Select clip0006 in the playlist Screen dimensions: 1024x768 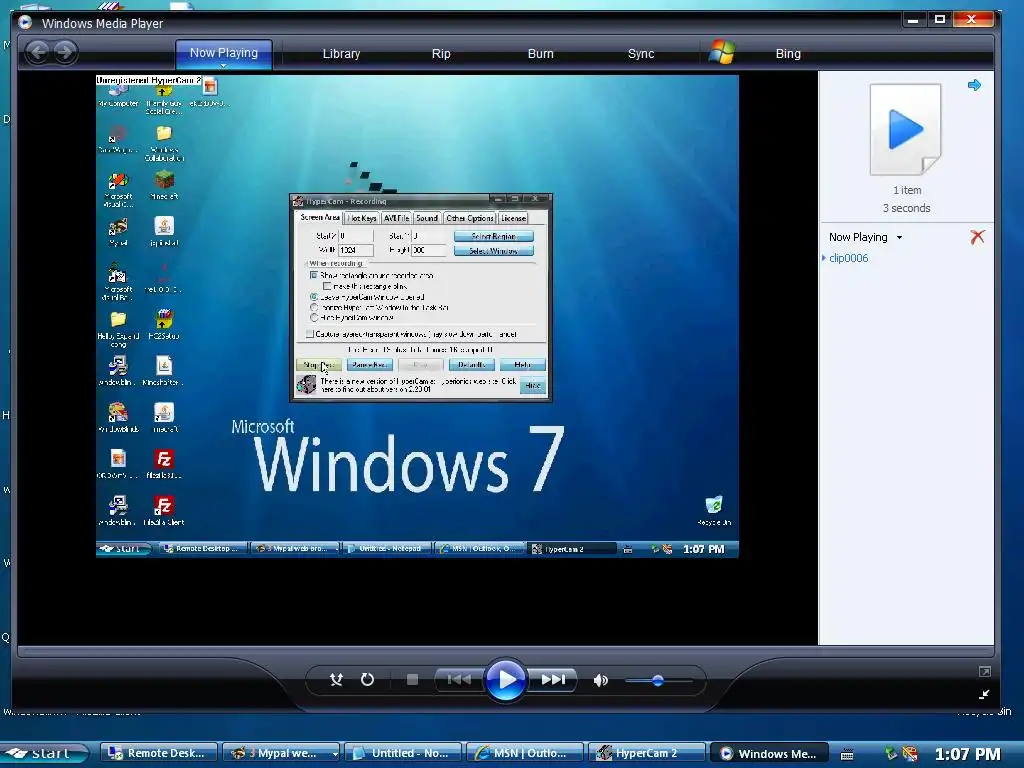tap(848, 258)
